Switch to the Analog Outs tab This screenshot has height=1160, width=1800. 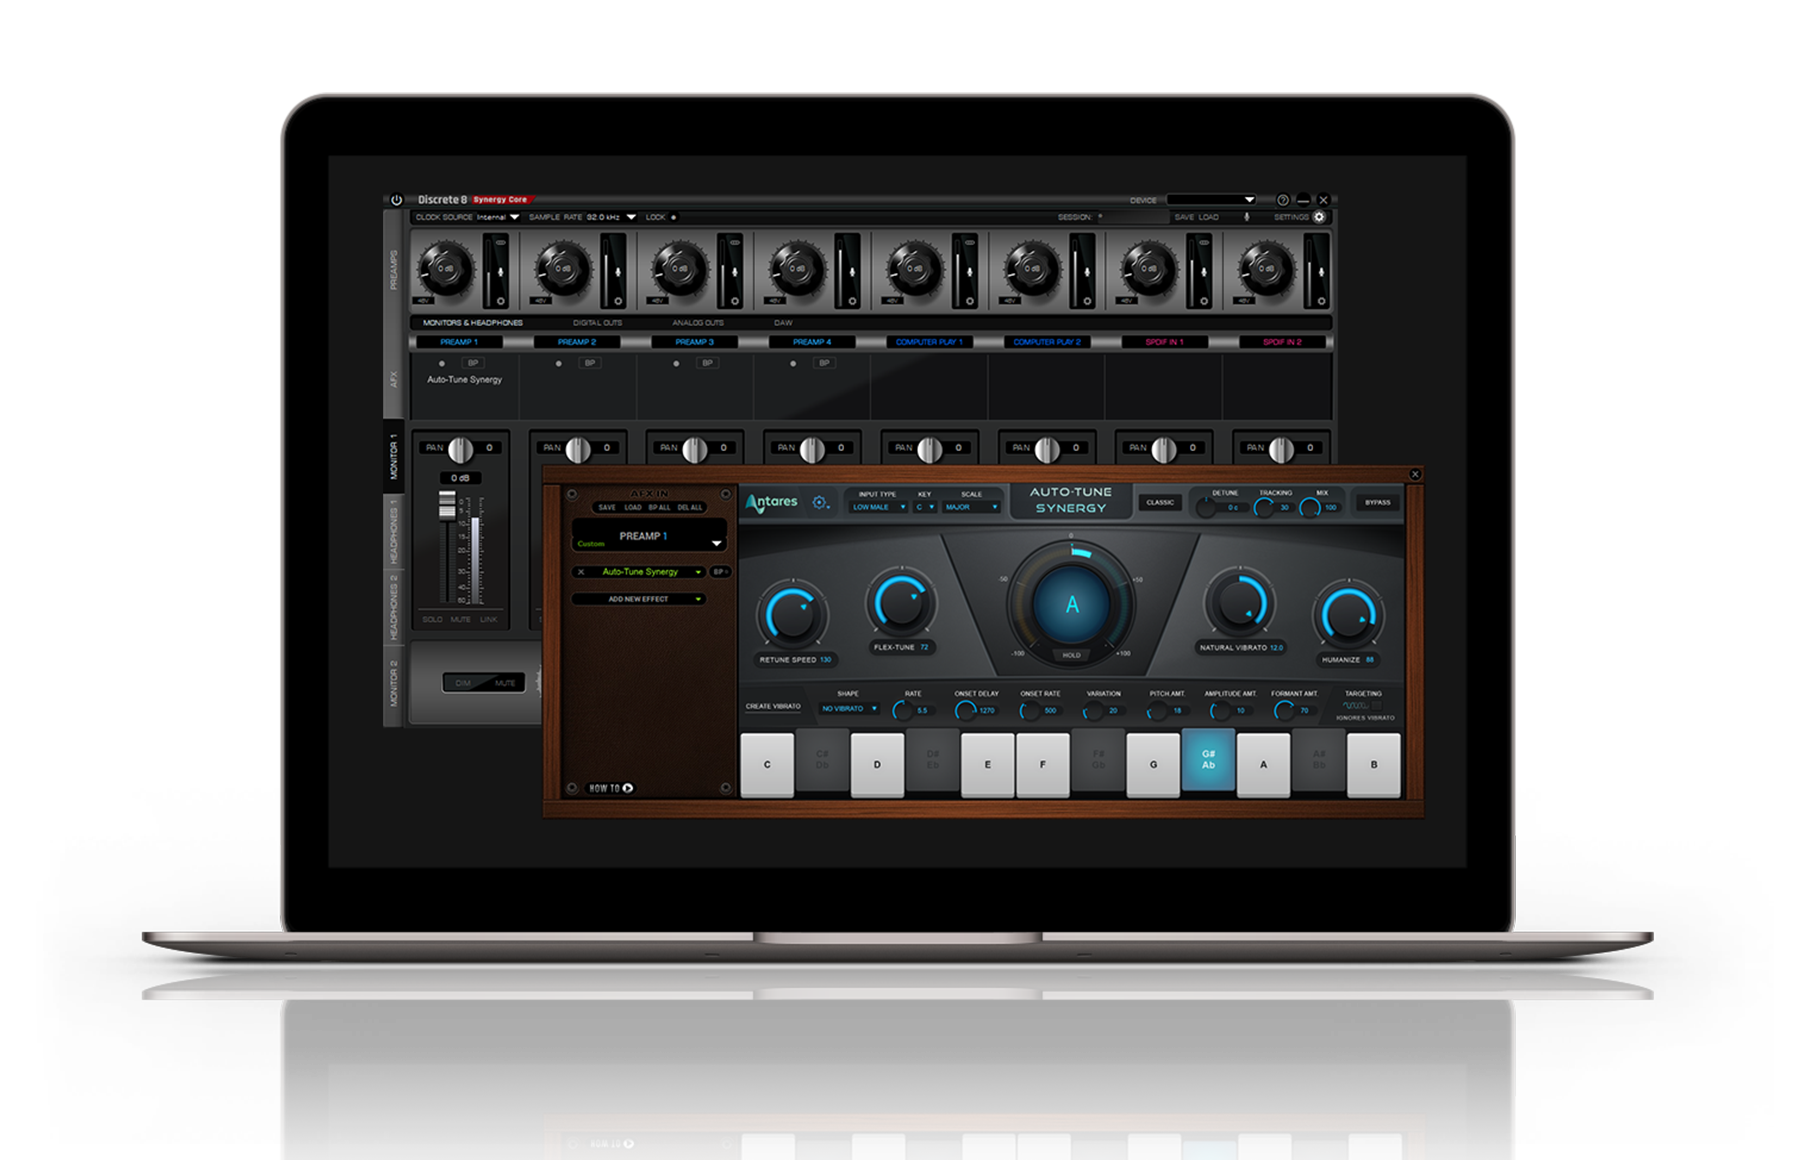coord(697,323)
